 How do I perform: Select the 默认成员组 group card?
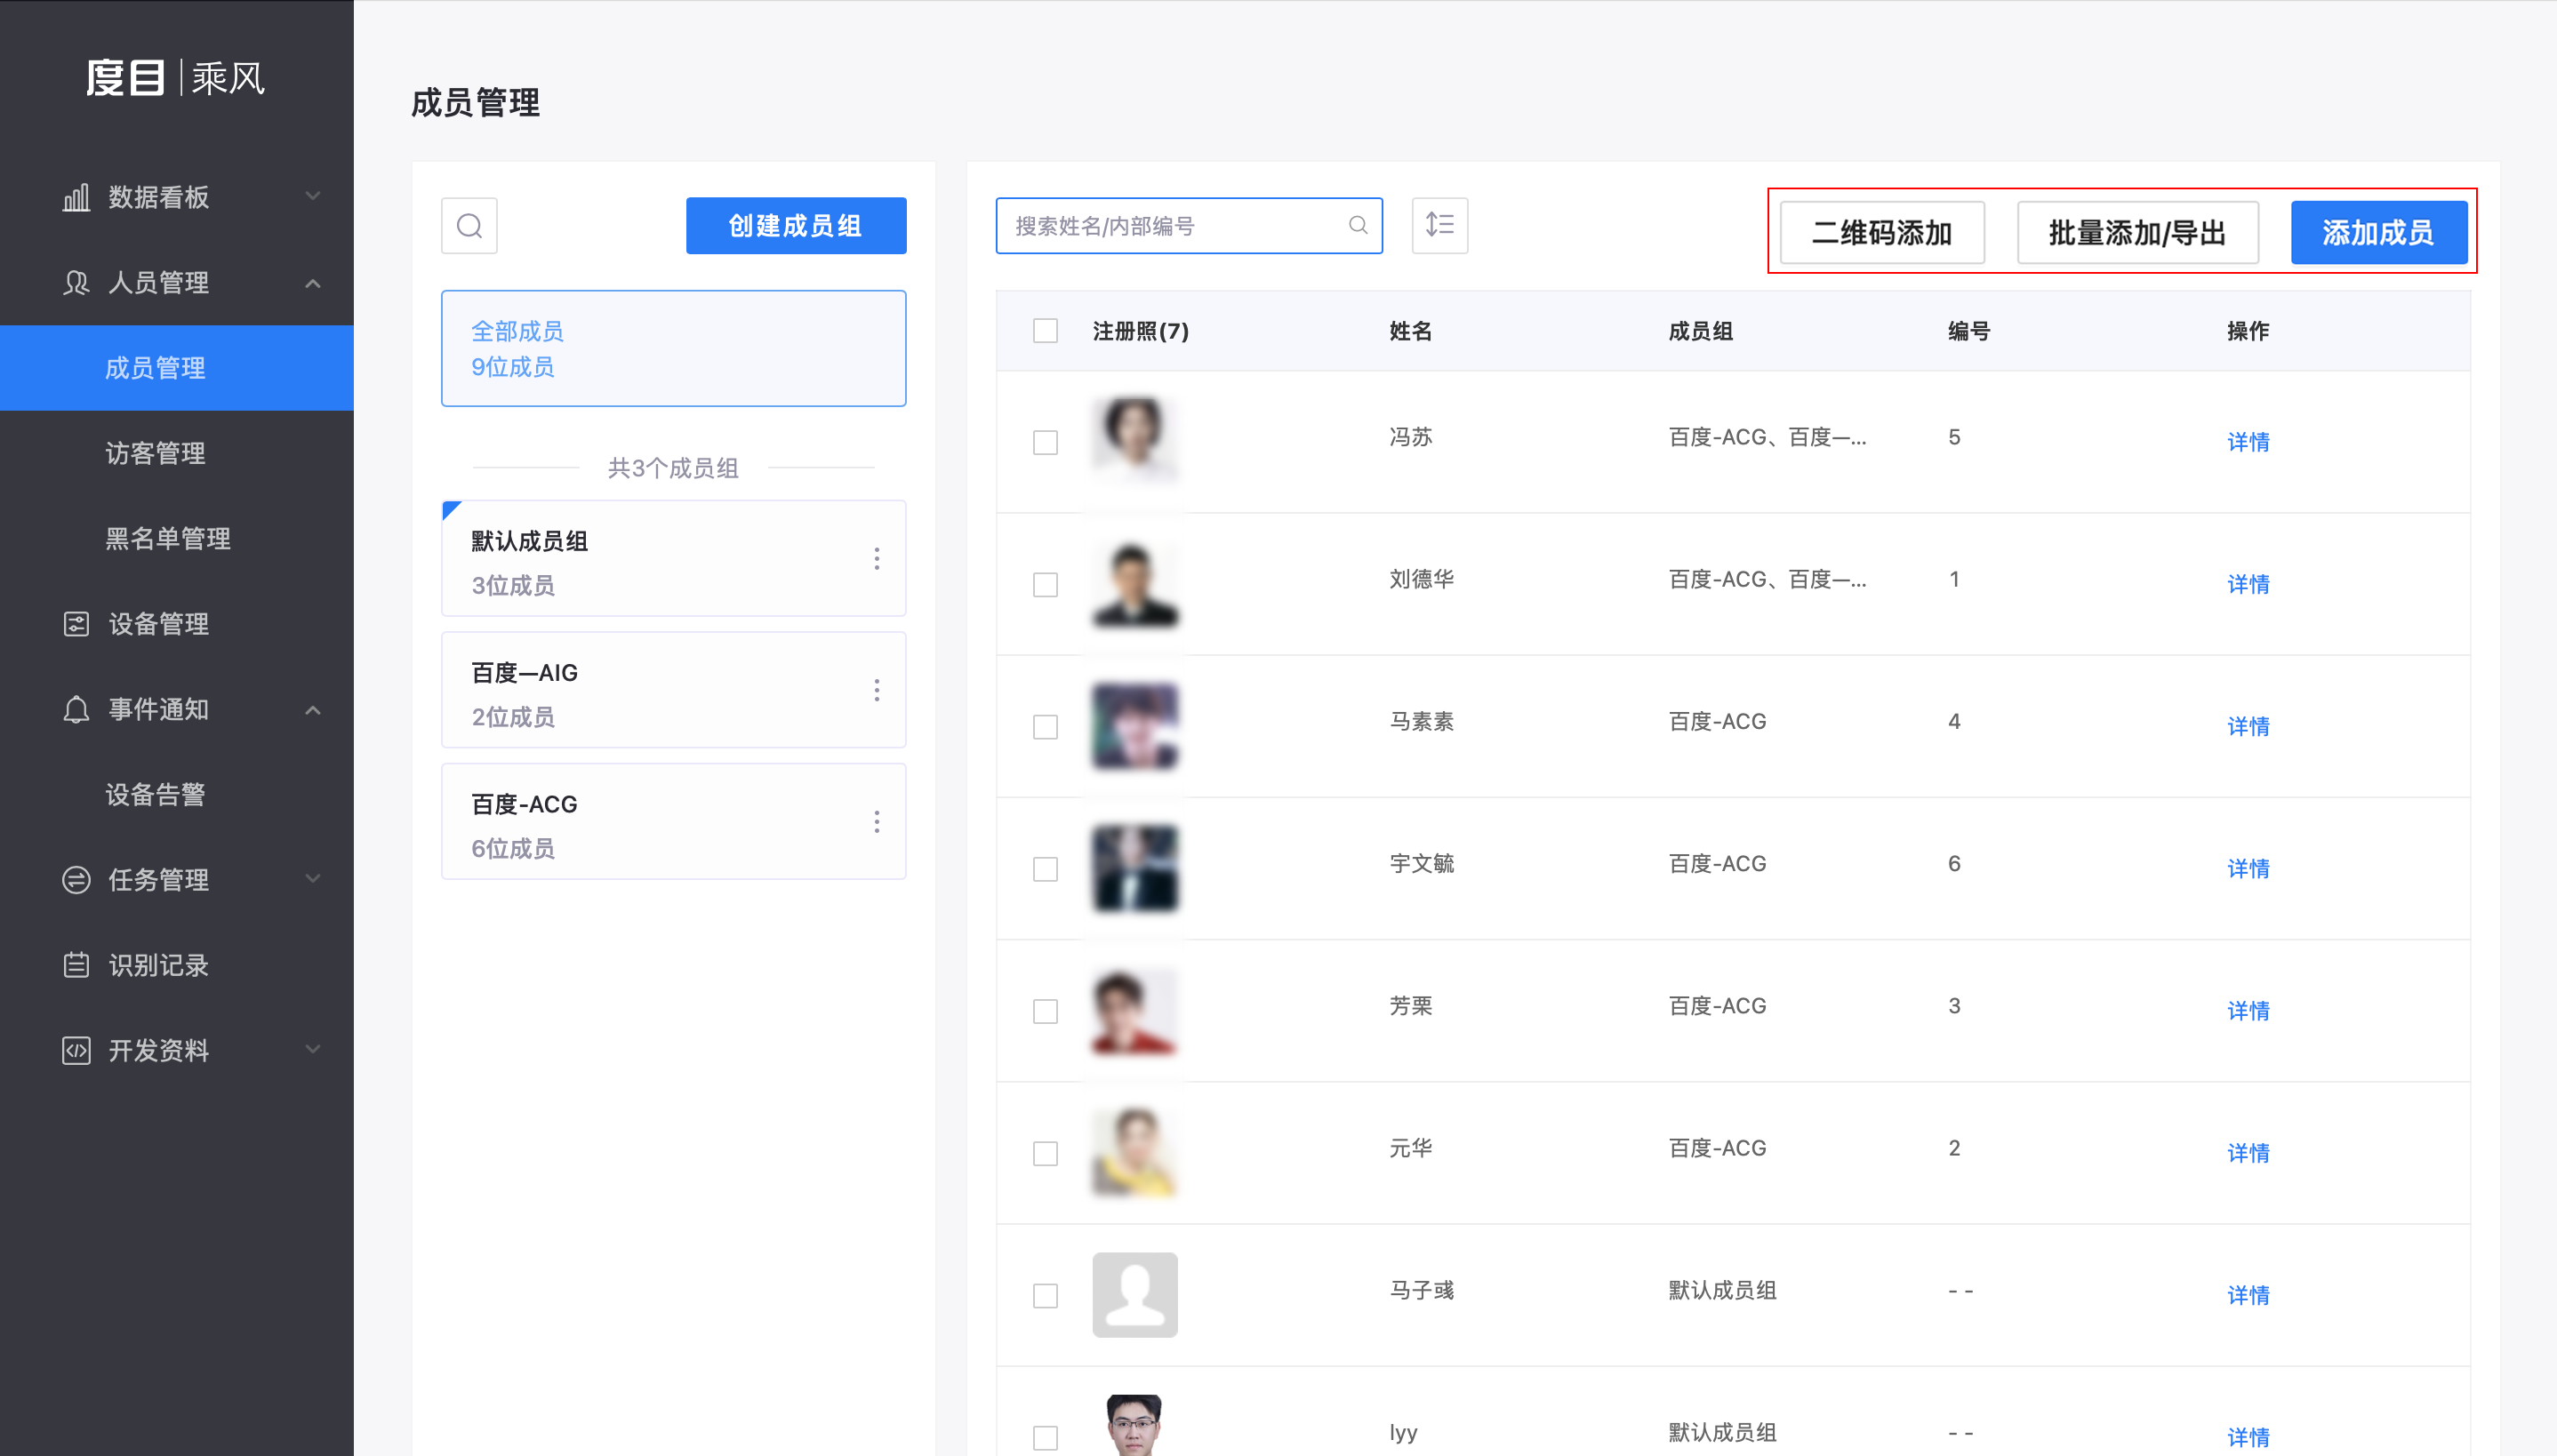674,559
